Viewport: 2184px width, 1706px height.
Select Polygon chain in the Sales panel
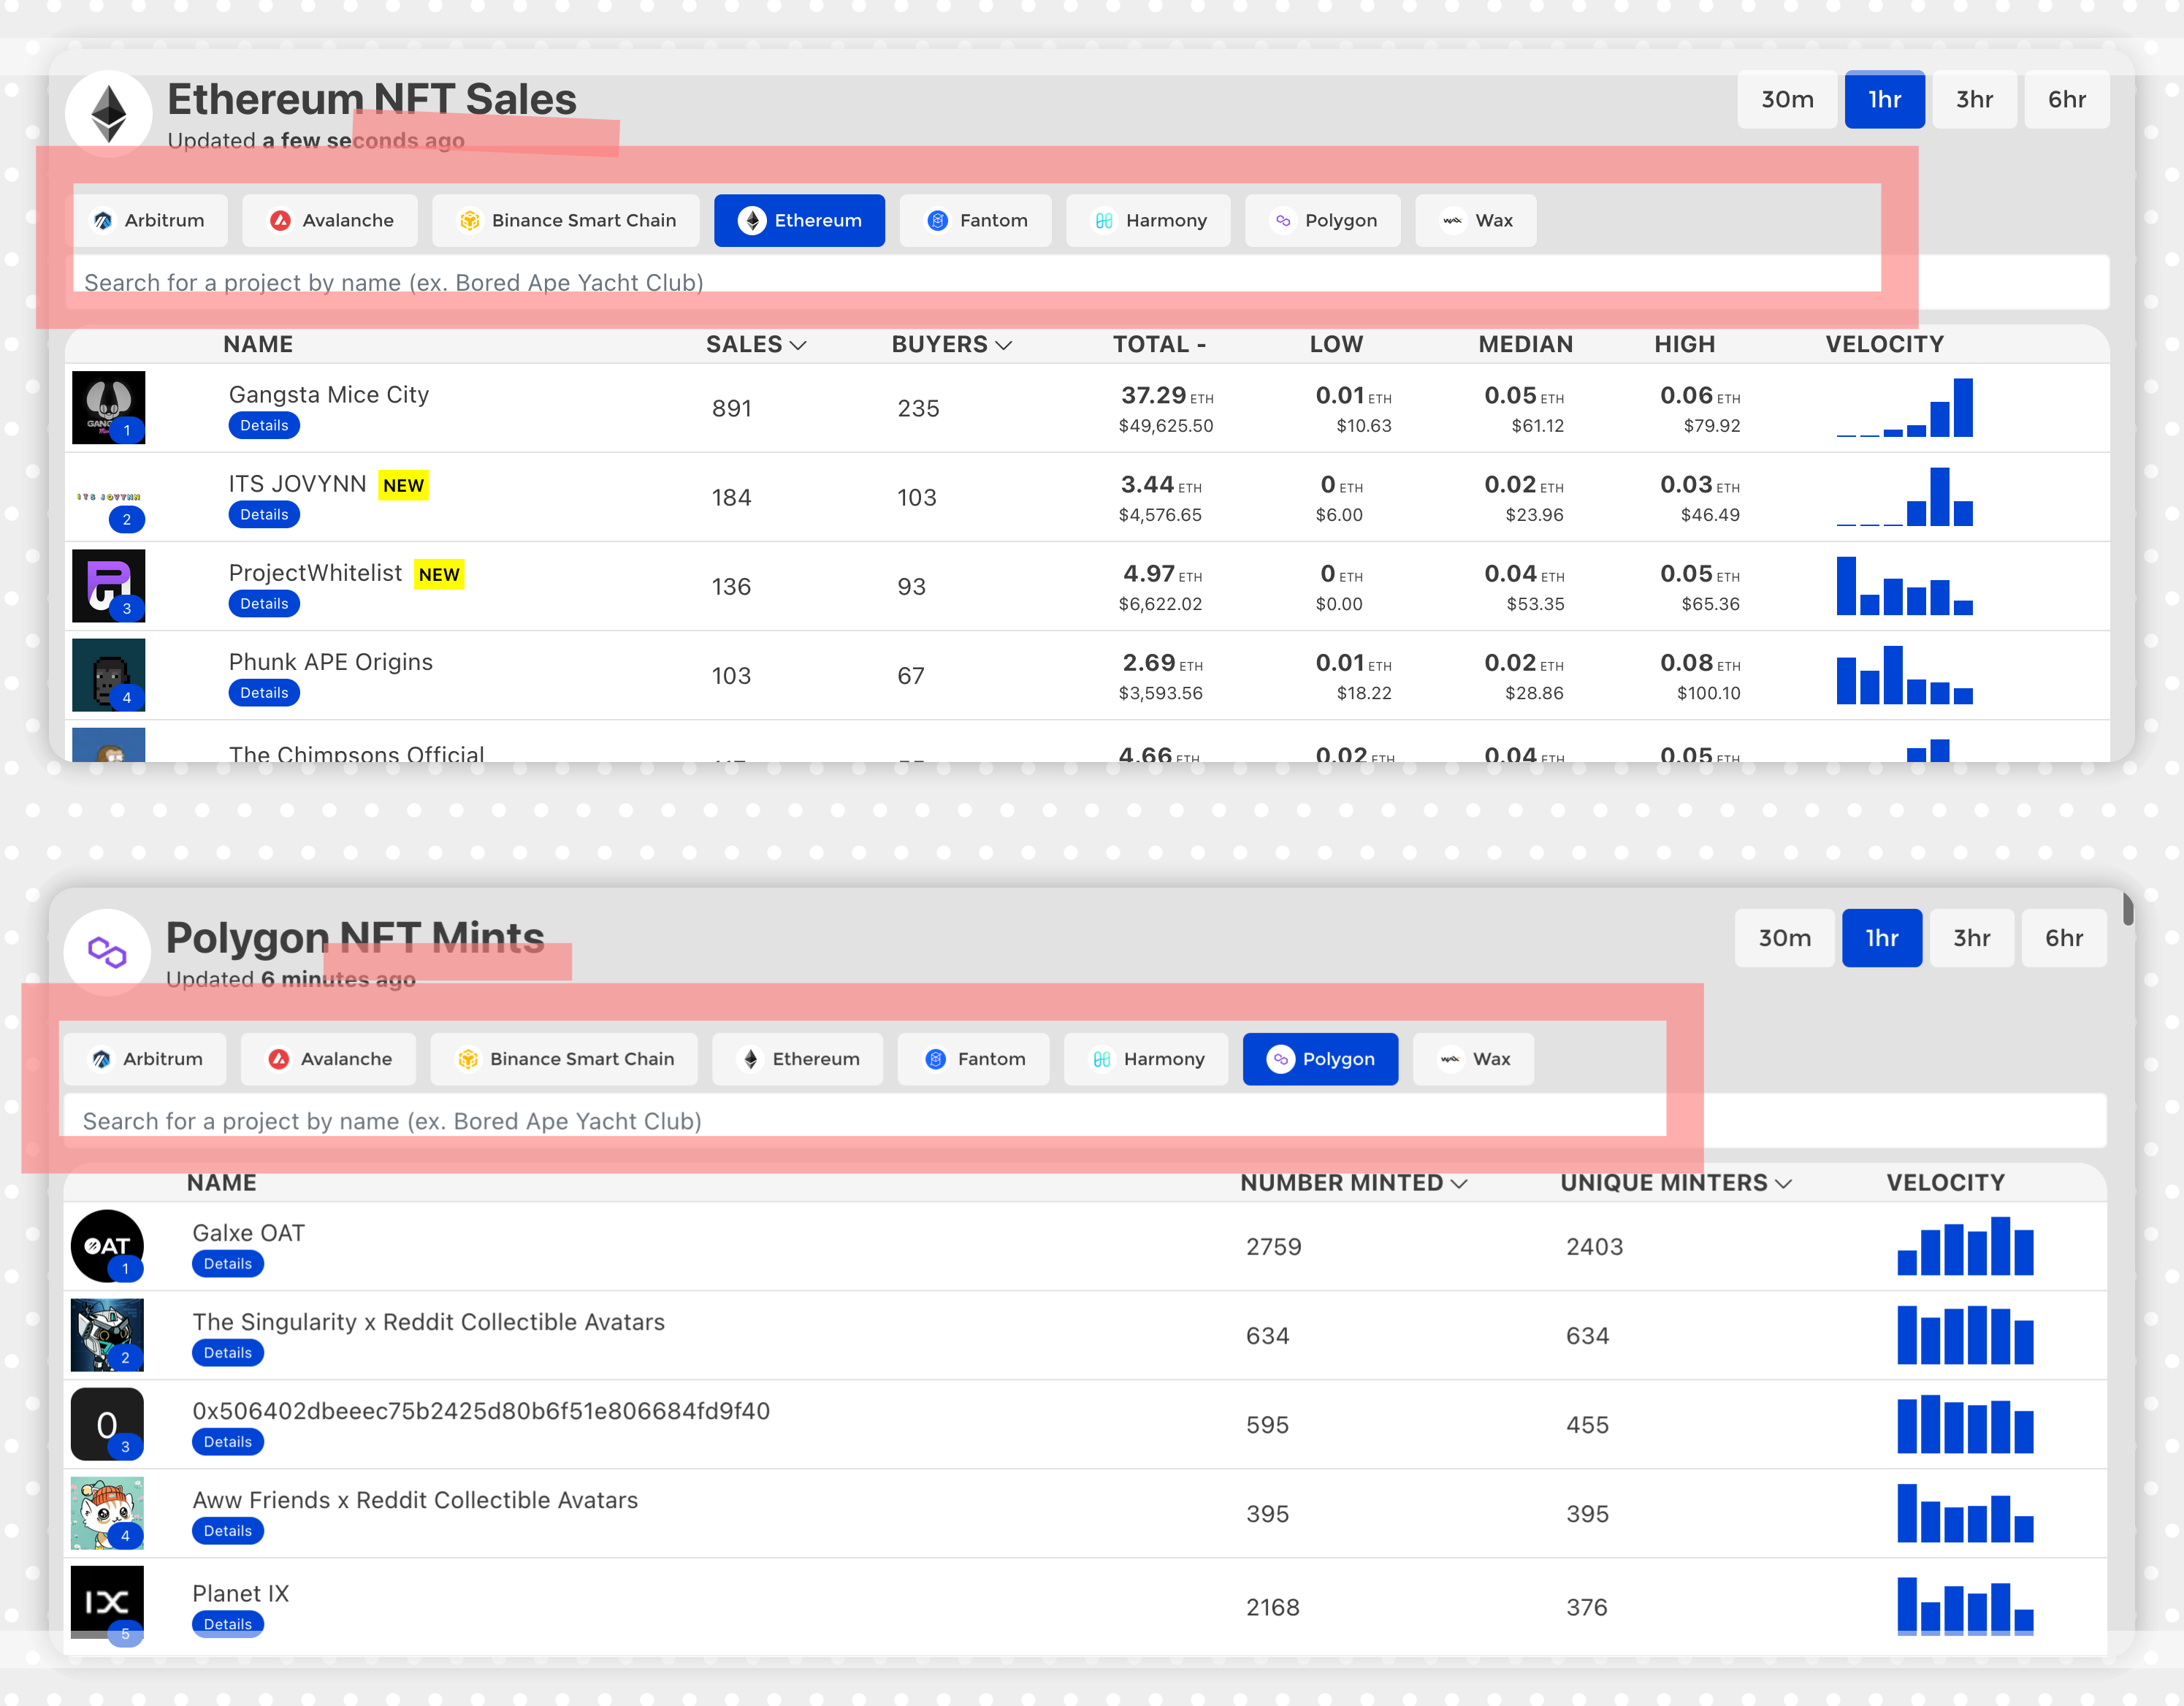click(x=1323, y=220)
